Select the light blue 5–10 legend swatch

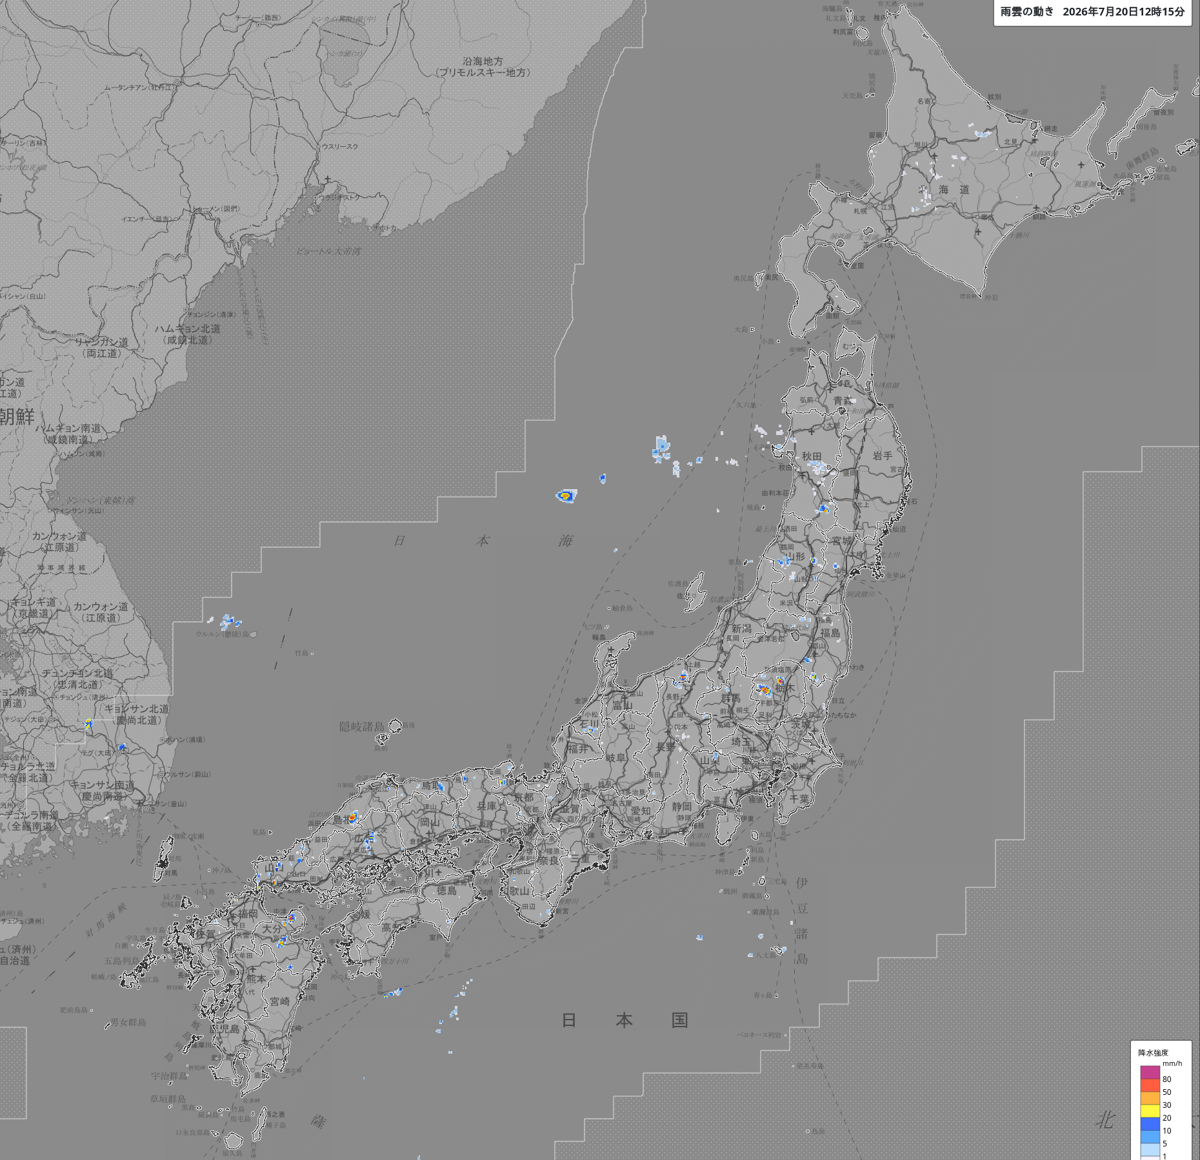coord(1149,1137)
